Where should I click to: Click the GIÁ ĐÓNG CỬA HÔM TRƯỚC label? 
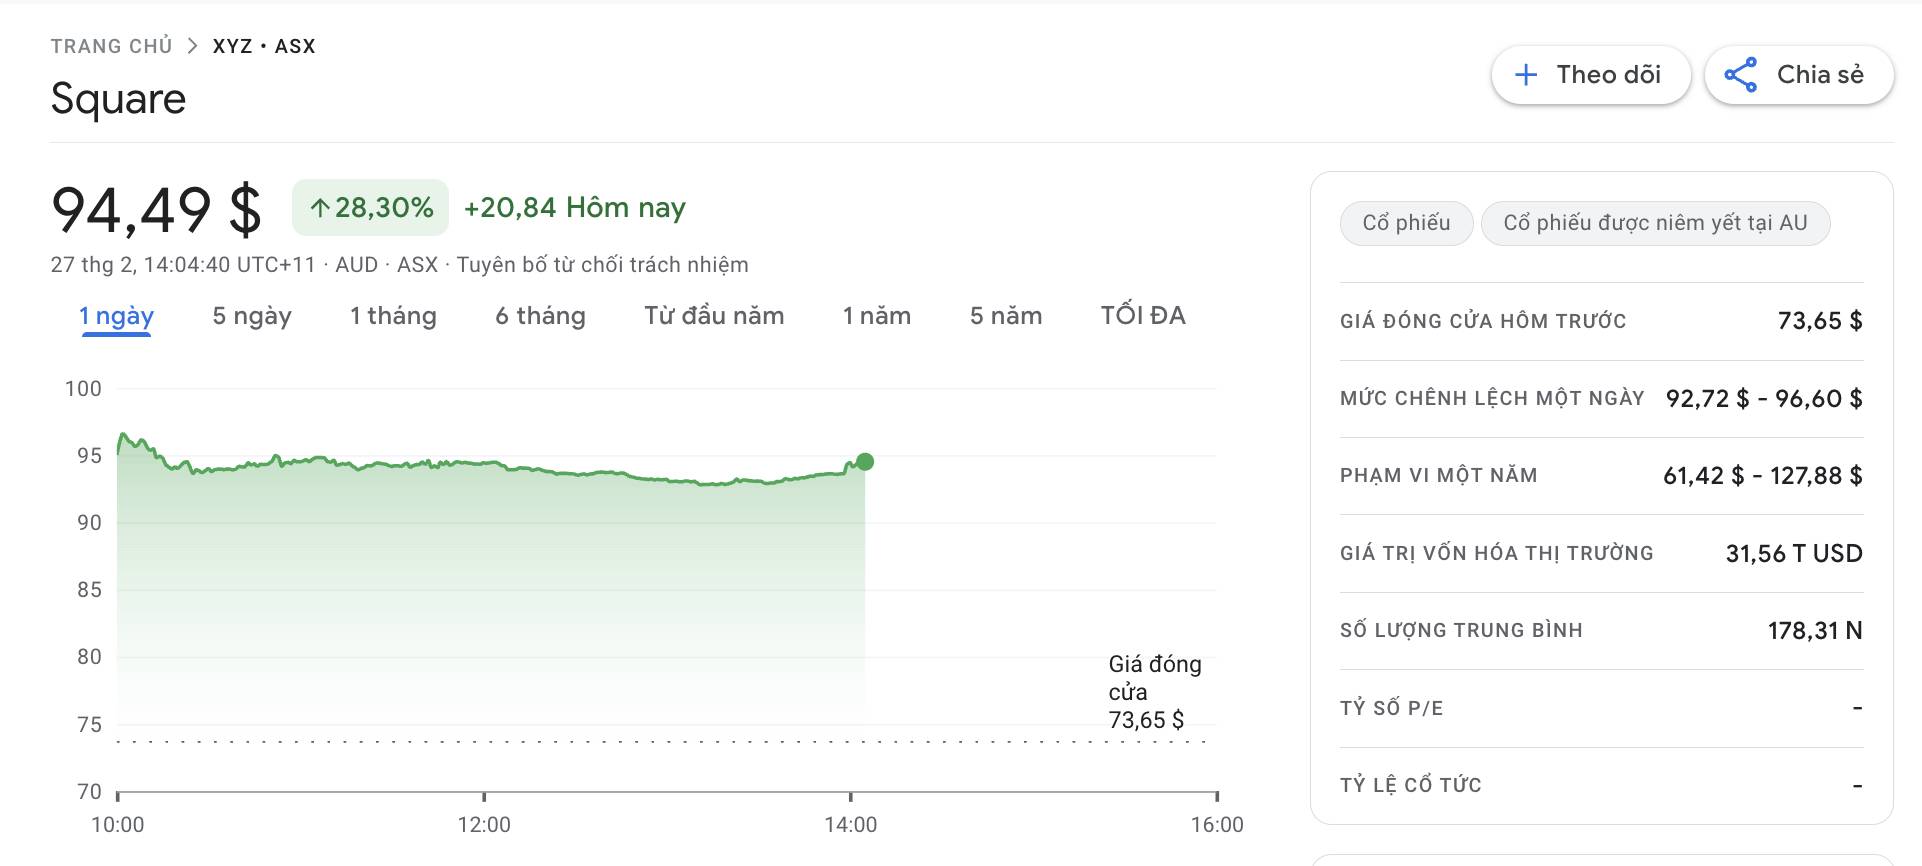(x=1483, y=321)
